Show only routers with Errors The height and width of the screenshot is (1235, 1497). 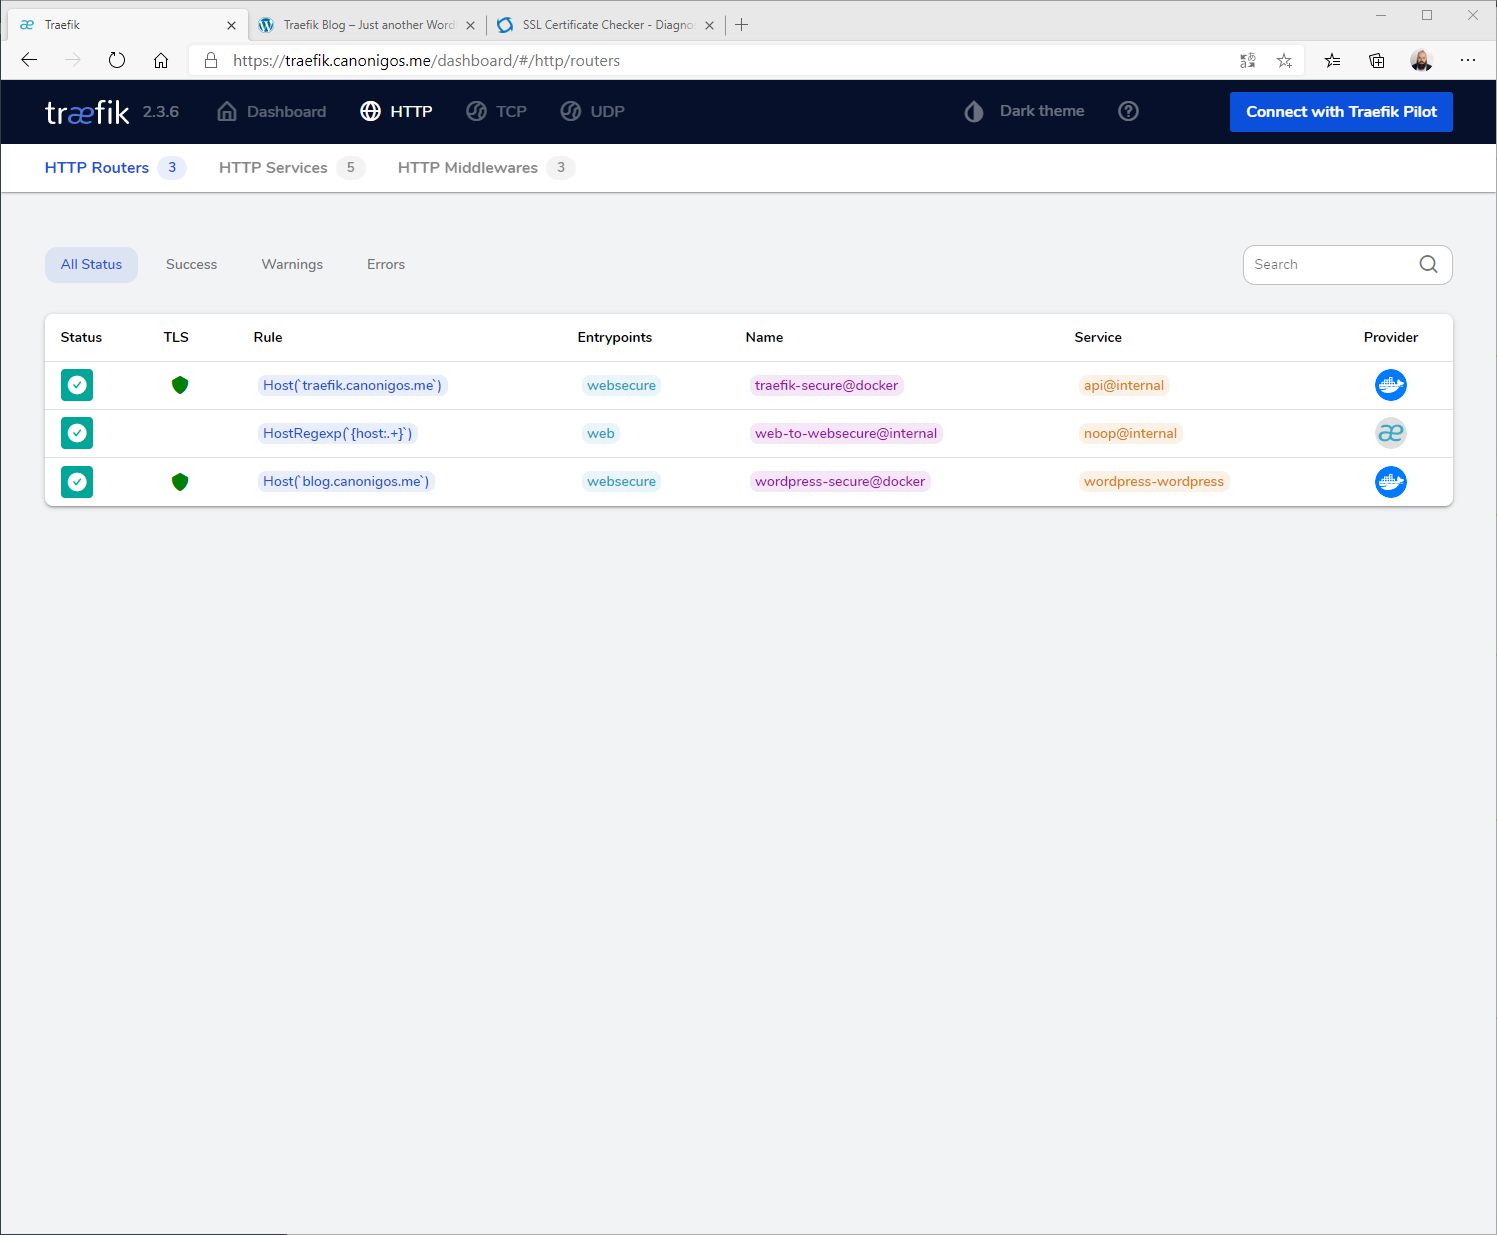click(385, 264)
